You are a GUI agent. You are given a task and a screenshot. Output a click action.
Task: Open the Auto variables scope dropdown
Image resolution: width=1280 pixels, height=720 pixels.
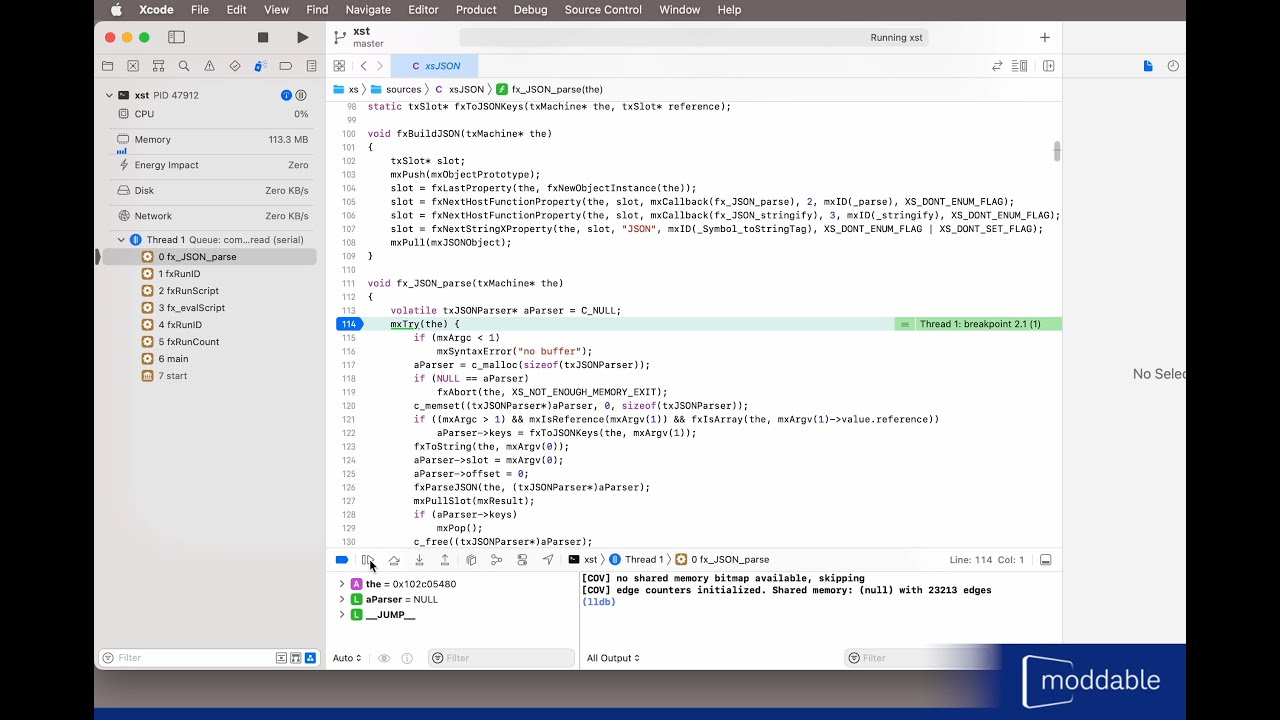tap(347, 658)
